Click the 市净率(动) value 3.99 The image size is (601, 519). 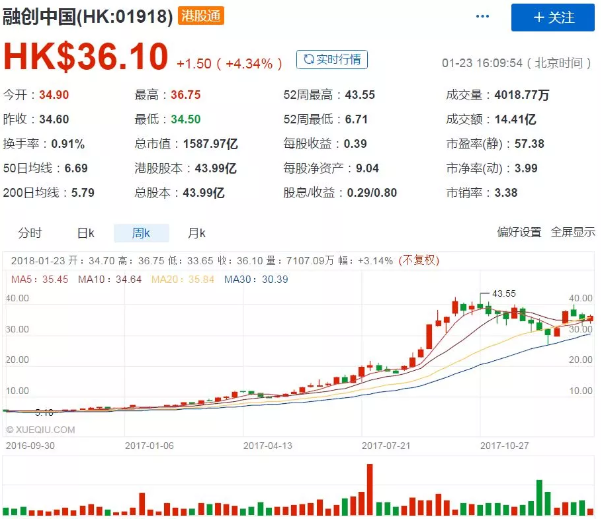(526, 168)
